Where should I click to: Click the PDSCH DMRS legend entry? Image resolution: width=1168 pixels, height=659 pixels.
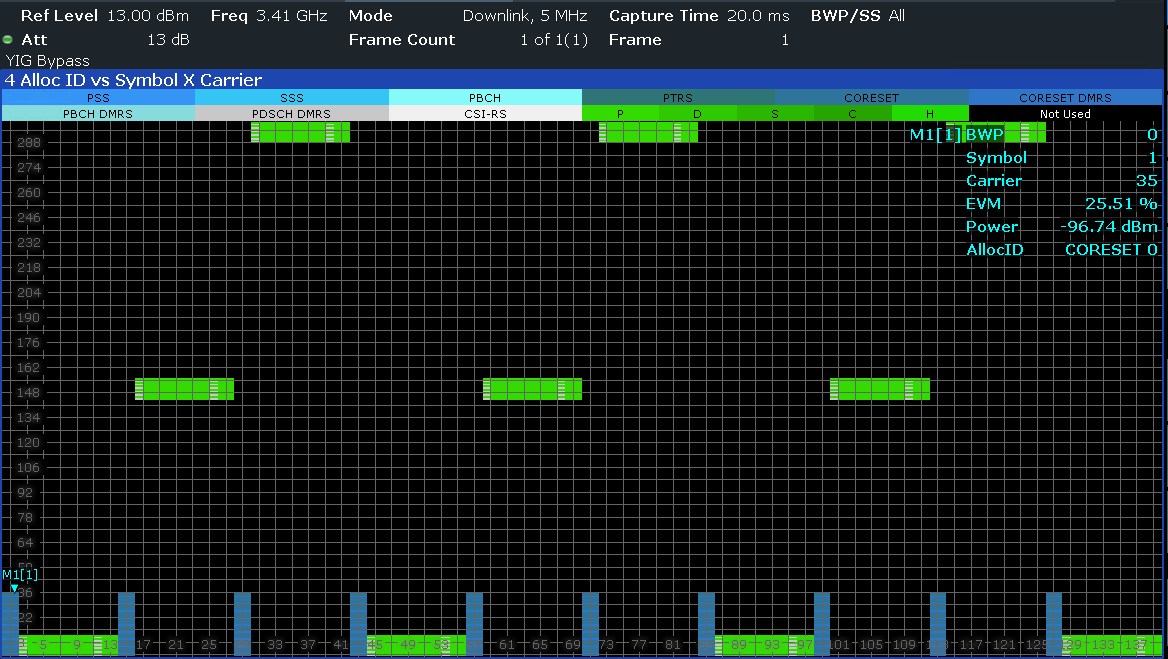pyautogui.click(x=292, y=113)
